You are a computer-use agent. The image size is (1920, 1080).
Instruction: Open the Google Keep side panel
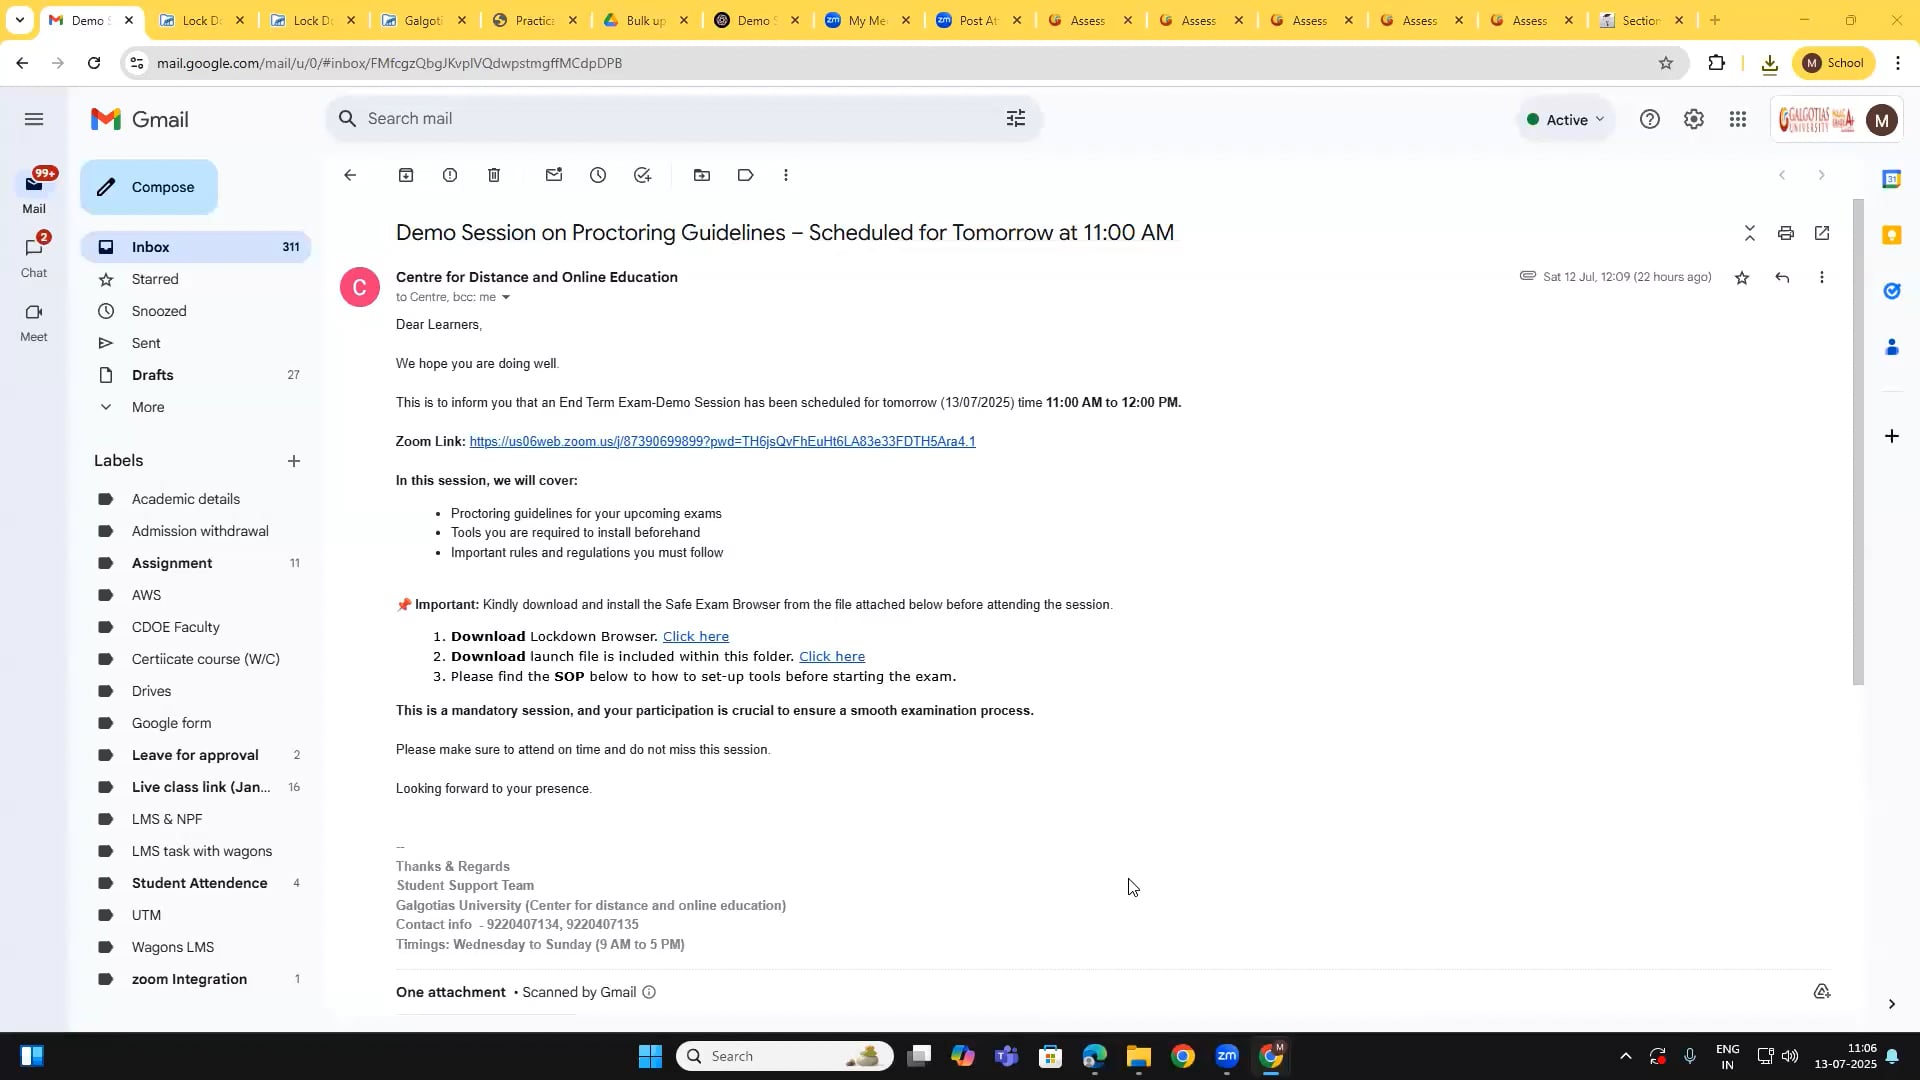[x=1892, y=234]
